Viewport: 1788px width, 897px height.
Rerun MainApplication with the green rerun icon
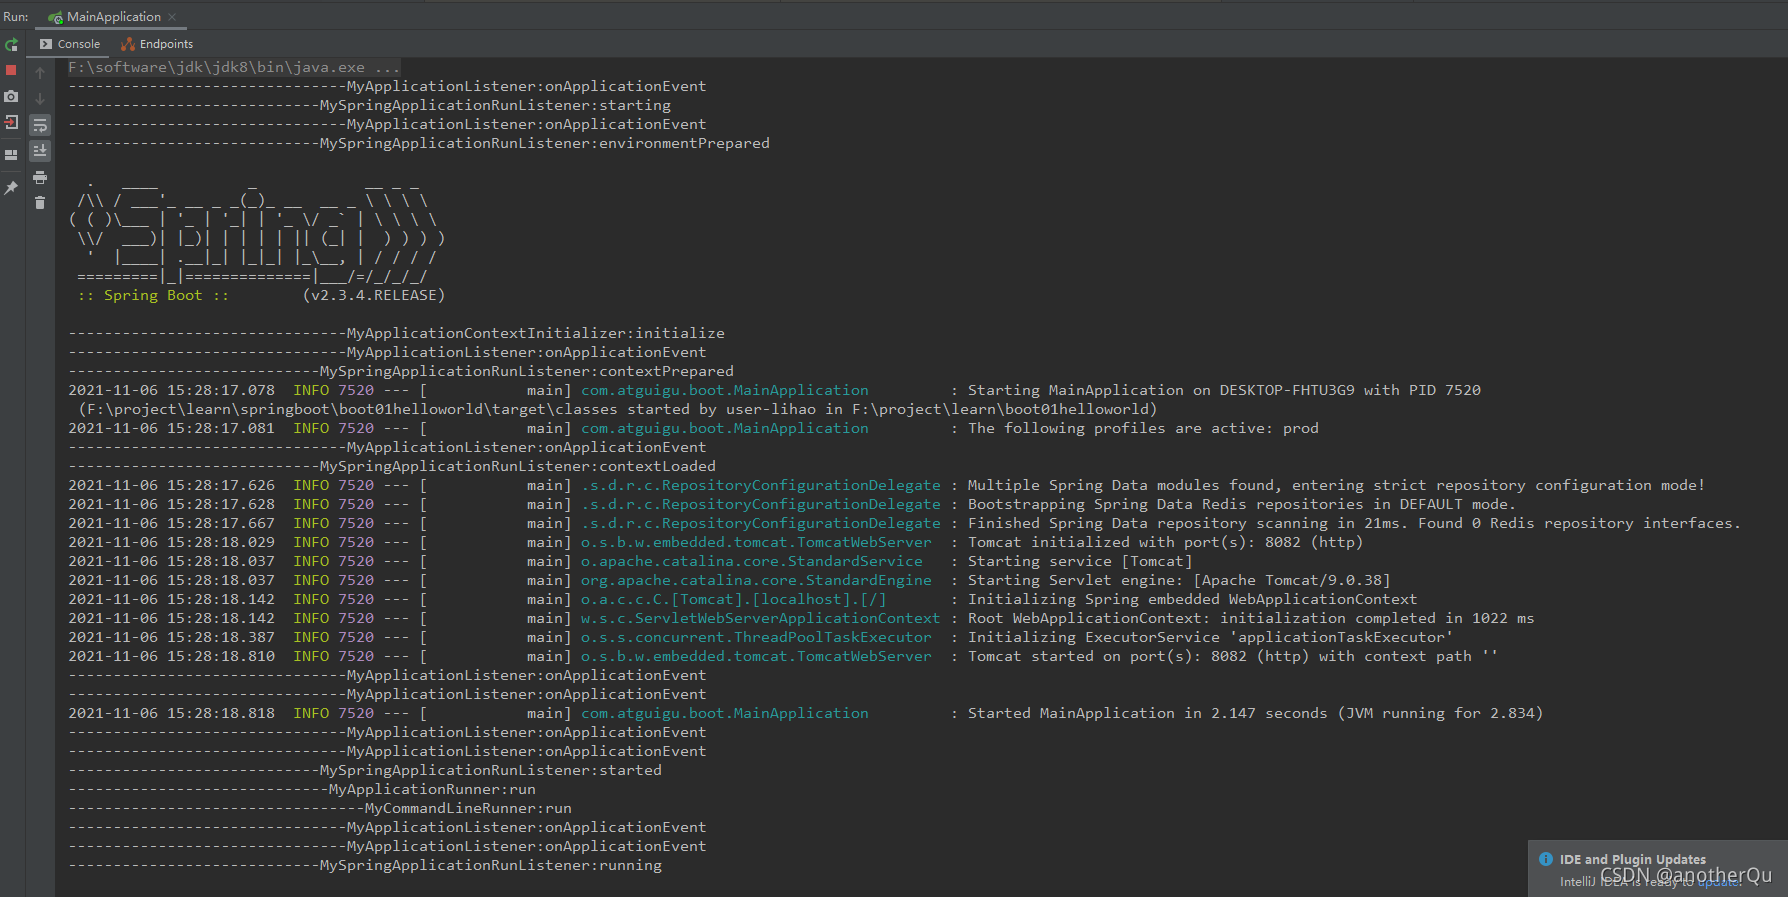pyautogui.click(x=11, y=45)
